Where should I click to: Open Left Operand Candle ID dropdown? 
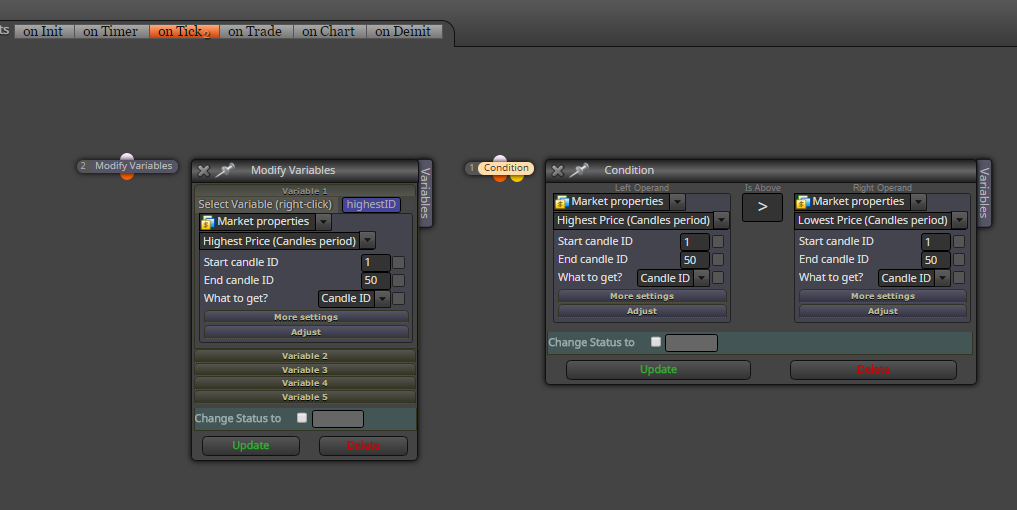tap(702, 278)
